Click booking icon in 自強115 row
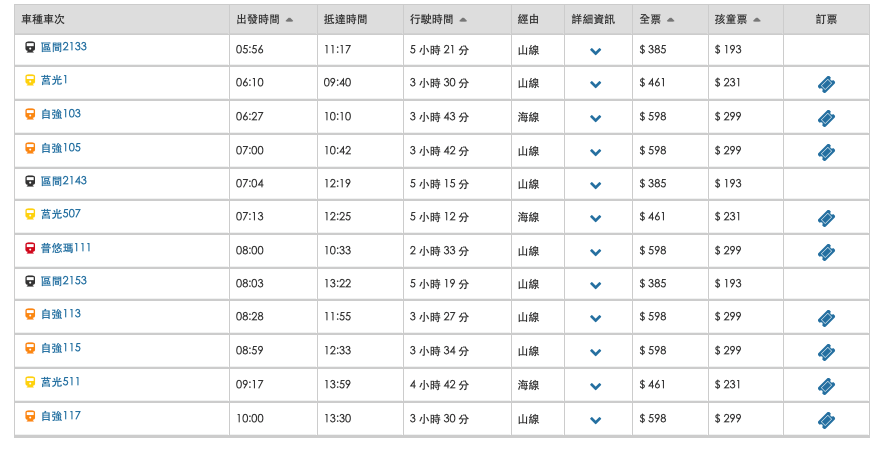 point(826,352)
